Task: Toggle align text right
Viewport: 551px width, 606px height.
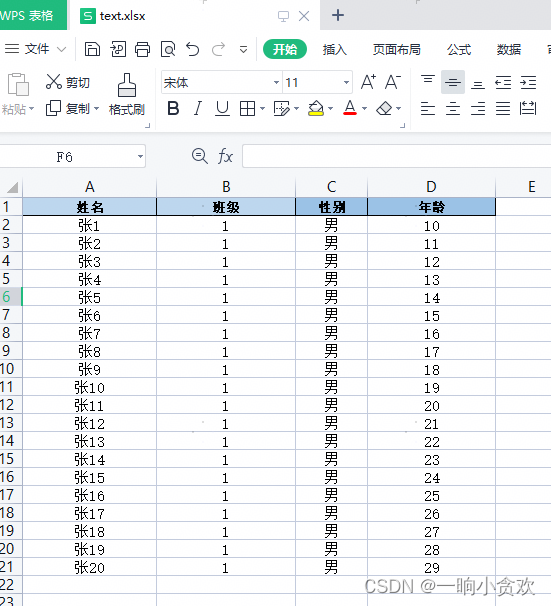Action: point(478,109)
